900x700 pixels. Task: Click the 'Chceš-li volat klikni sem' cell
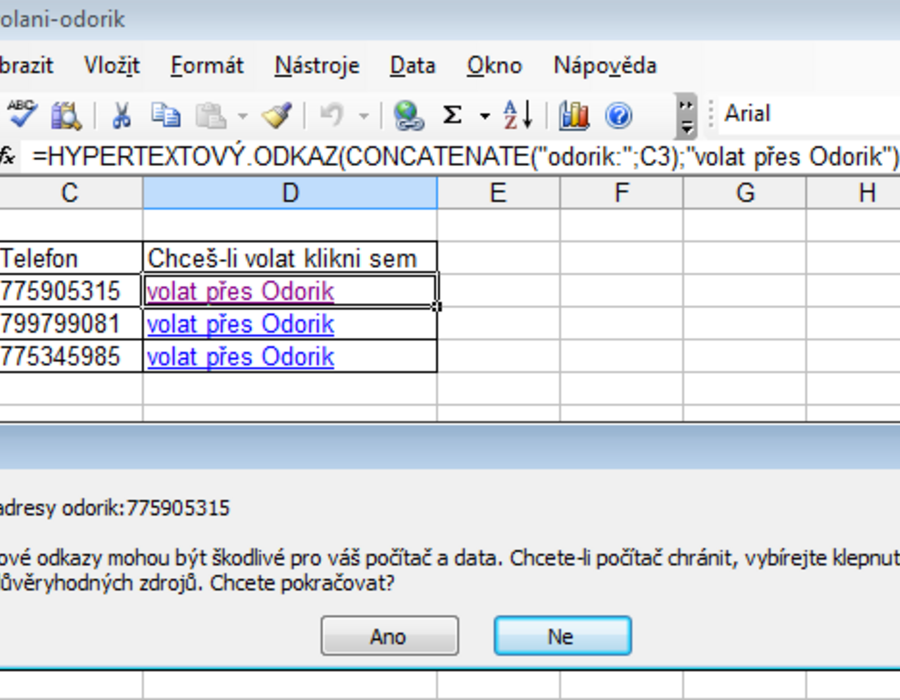pyautogui.click(x=290, y=258)
